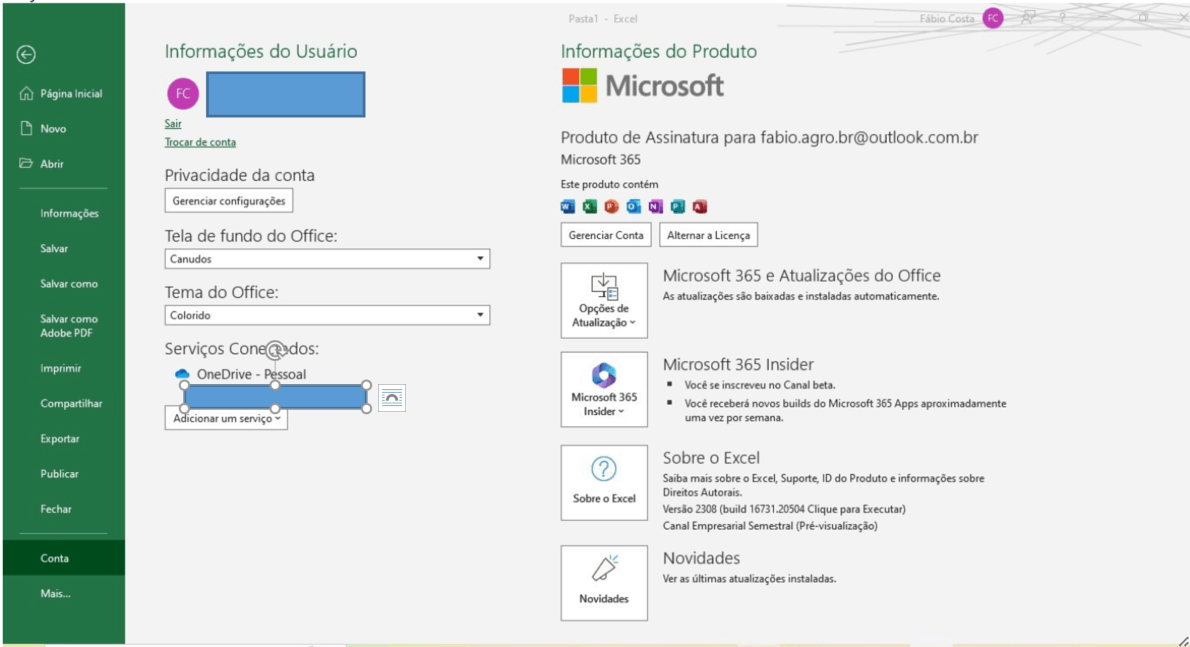Click the PowerPoint app icon

pos(612,206)
